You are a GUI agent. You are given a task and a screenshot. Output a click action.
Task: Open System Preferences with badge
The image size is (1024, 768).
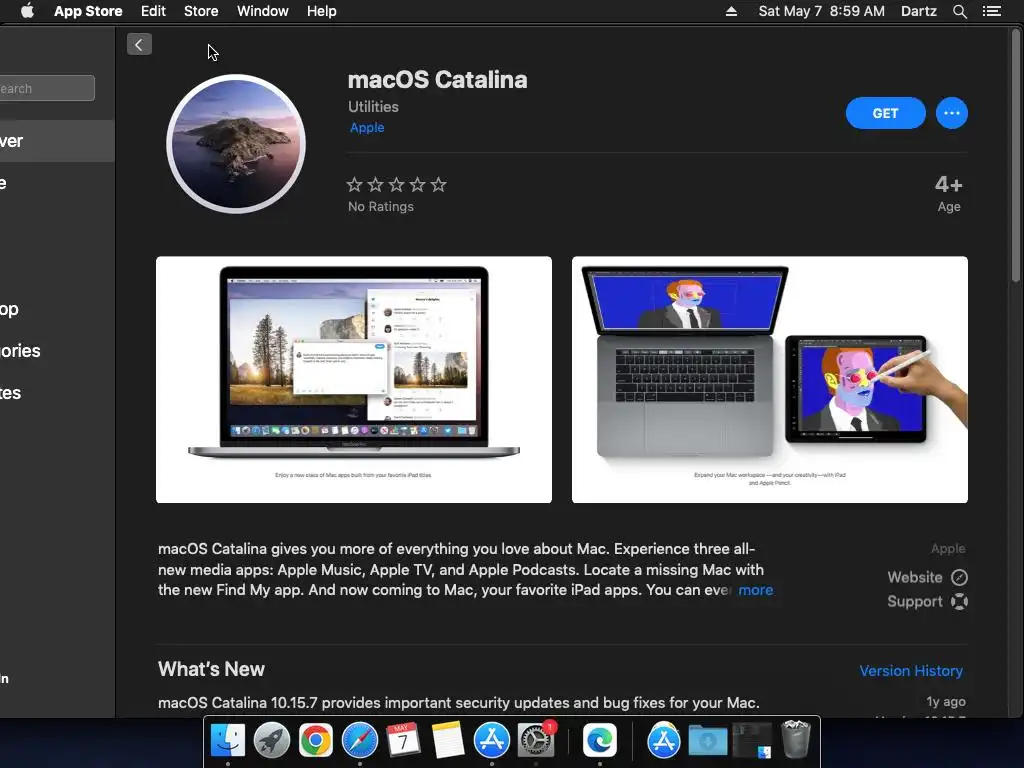(536, 740)
